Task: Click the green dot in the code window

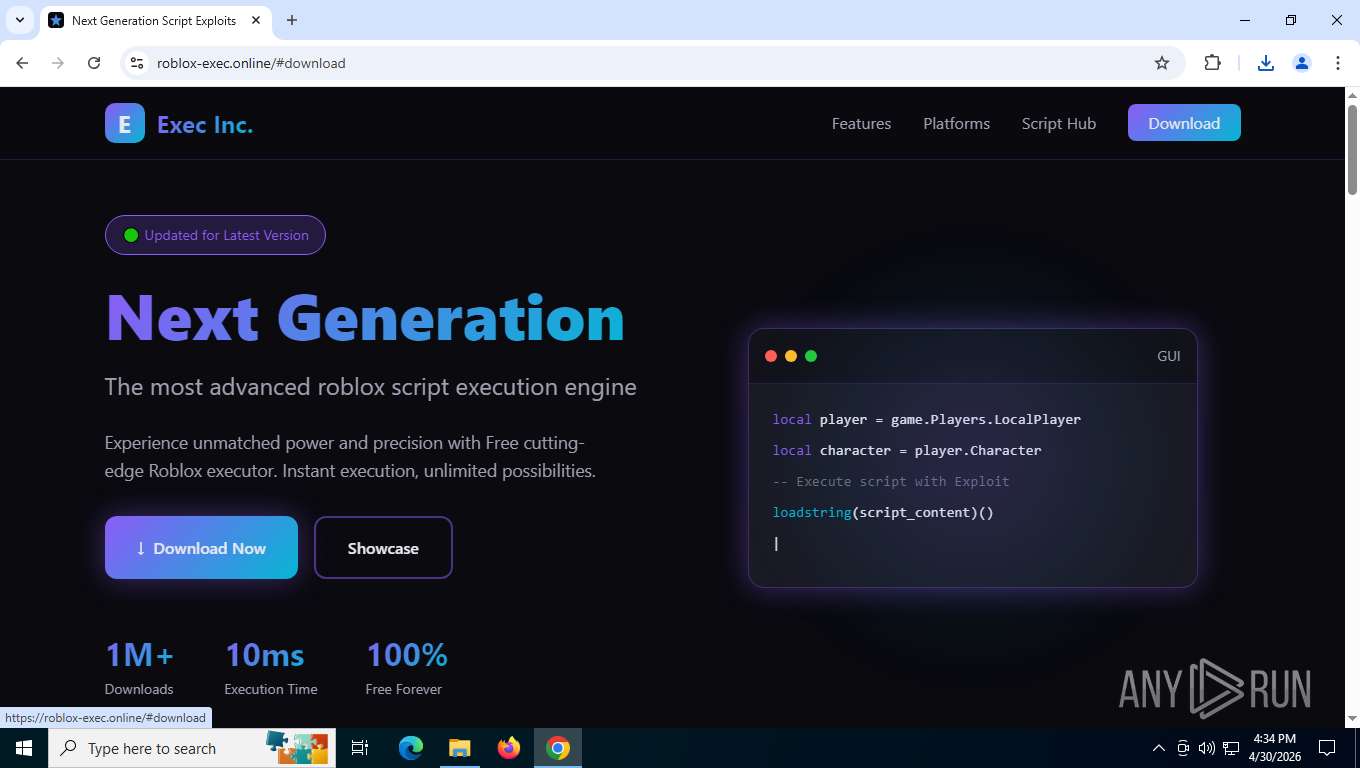Action: pyautogui.click(x=811, y=356)
